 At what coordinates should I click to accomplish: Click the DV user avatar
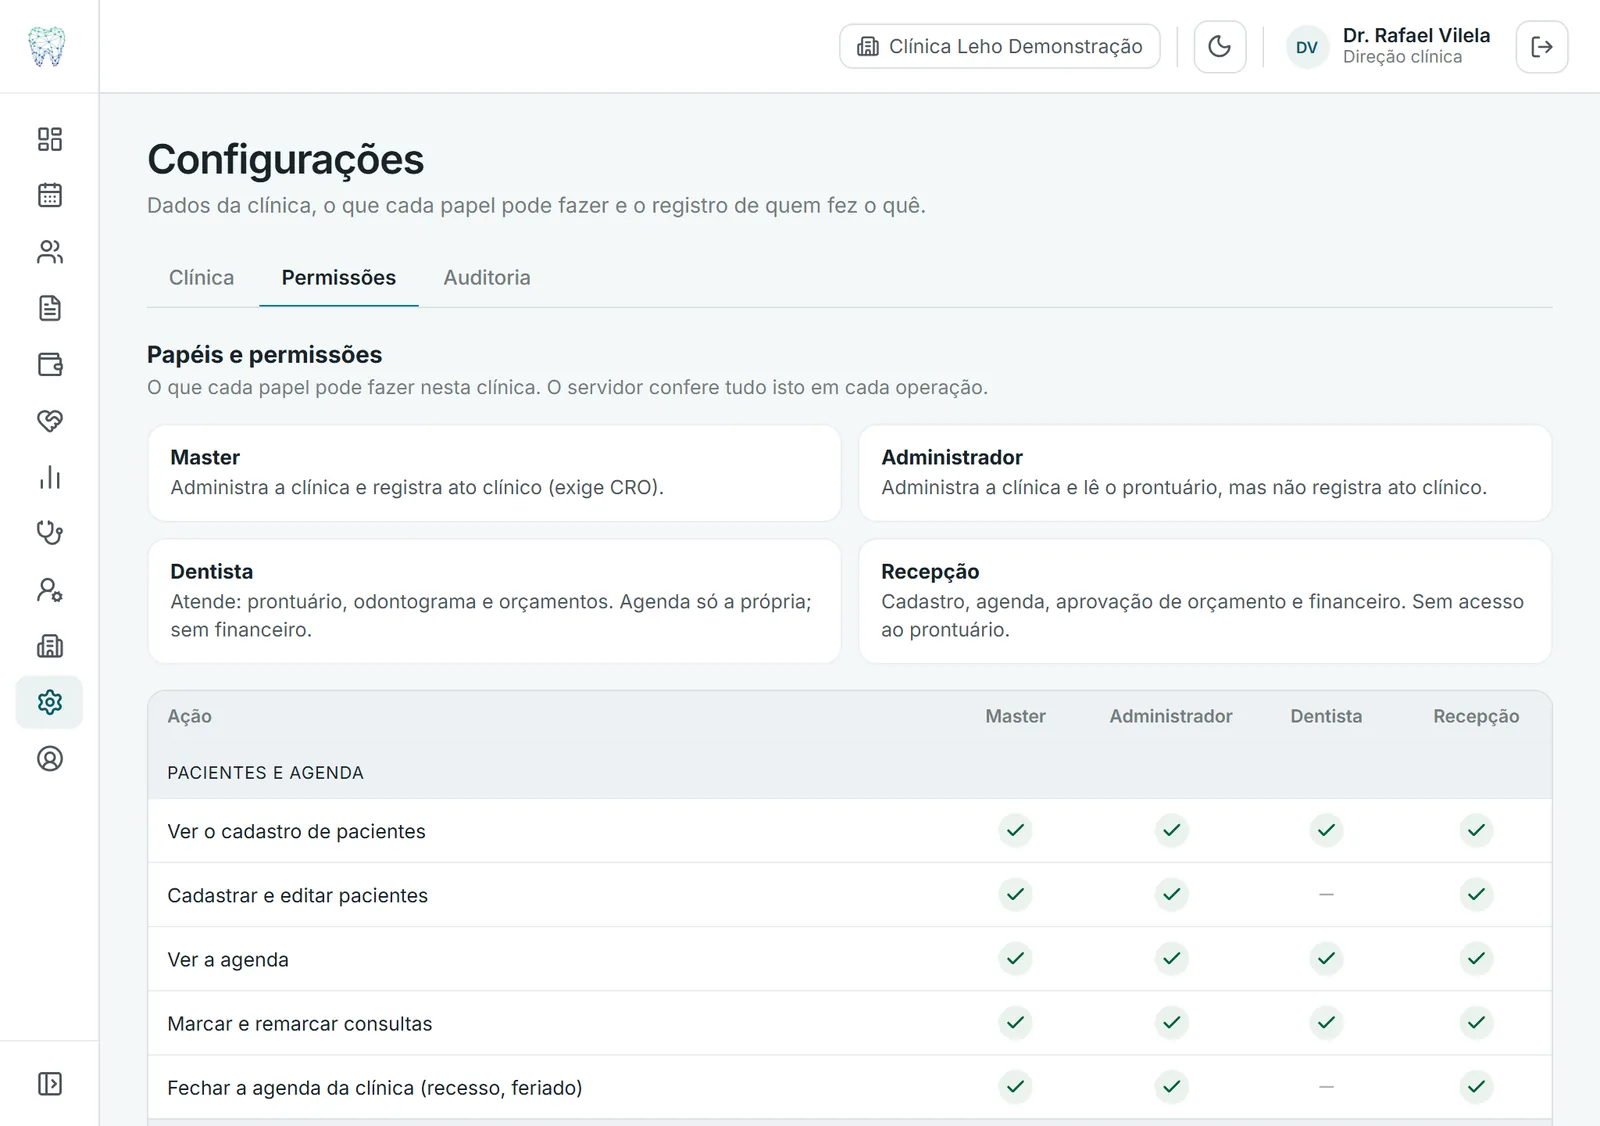(x=1307, y=47)
